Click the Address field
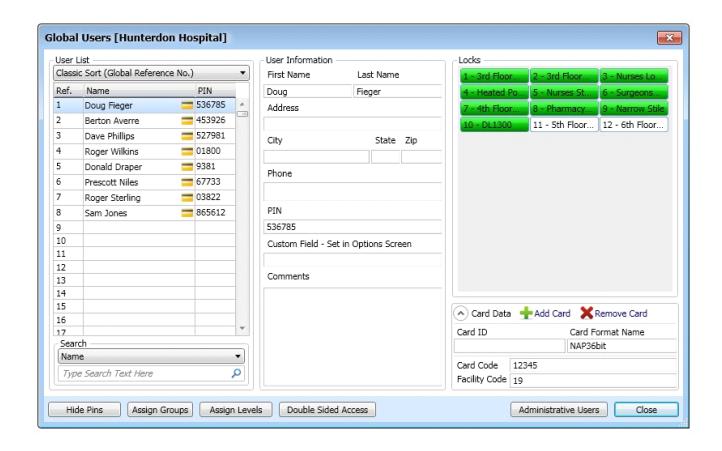The height and width of the screenshot is (451, 722). 353,124
